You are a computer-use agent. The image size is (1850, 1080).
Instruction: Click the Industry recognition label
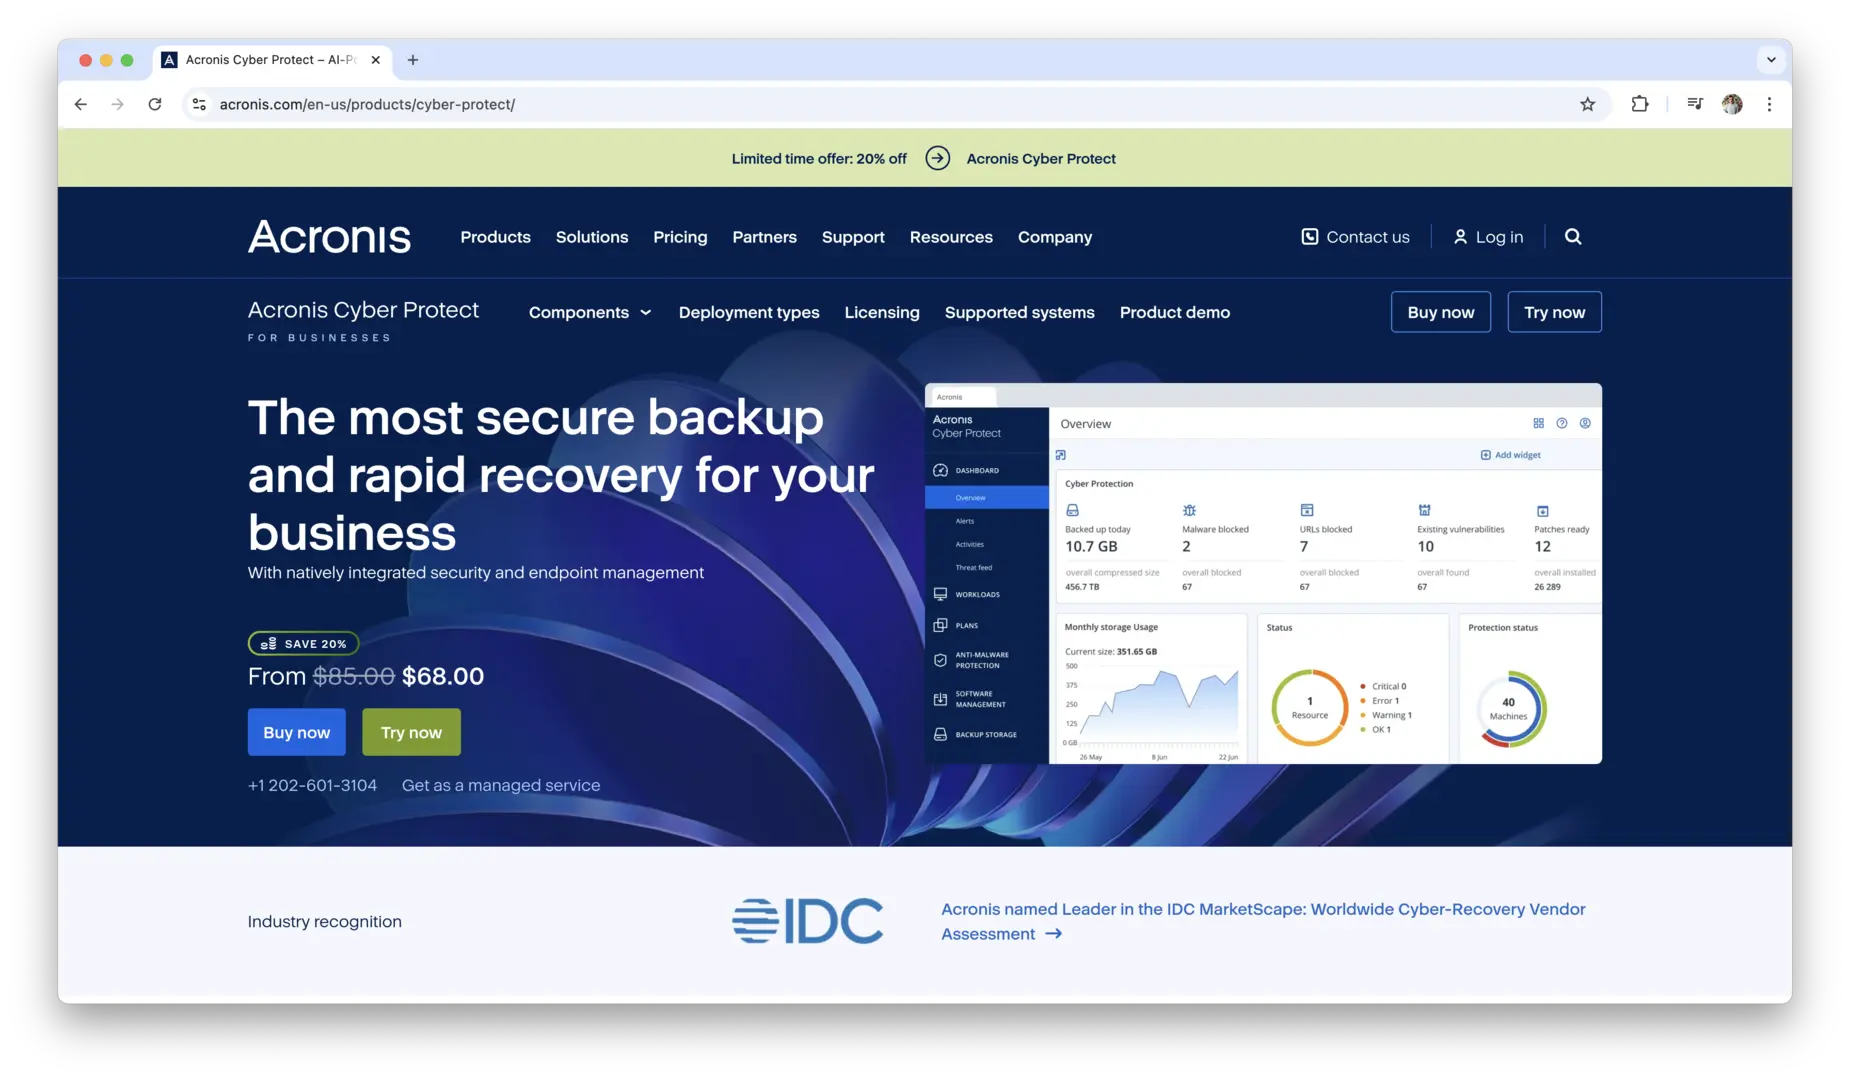click(325, 921)
